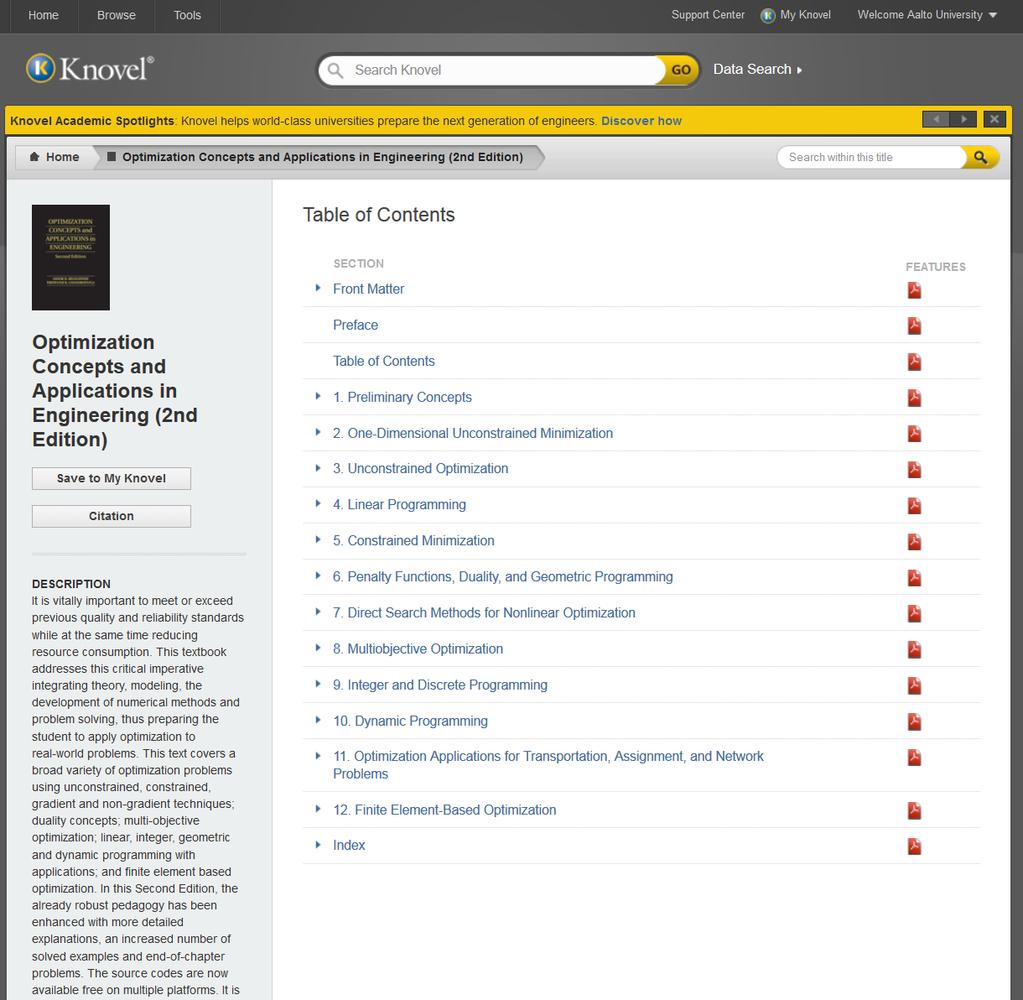Go to Support Center

(708, 15)
